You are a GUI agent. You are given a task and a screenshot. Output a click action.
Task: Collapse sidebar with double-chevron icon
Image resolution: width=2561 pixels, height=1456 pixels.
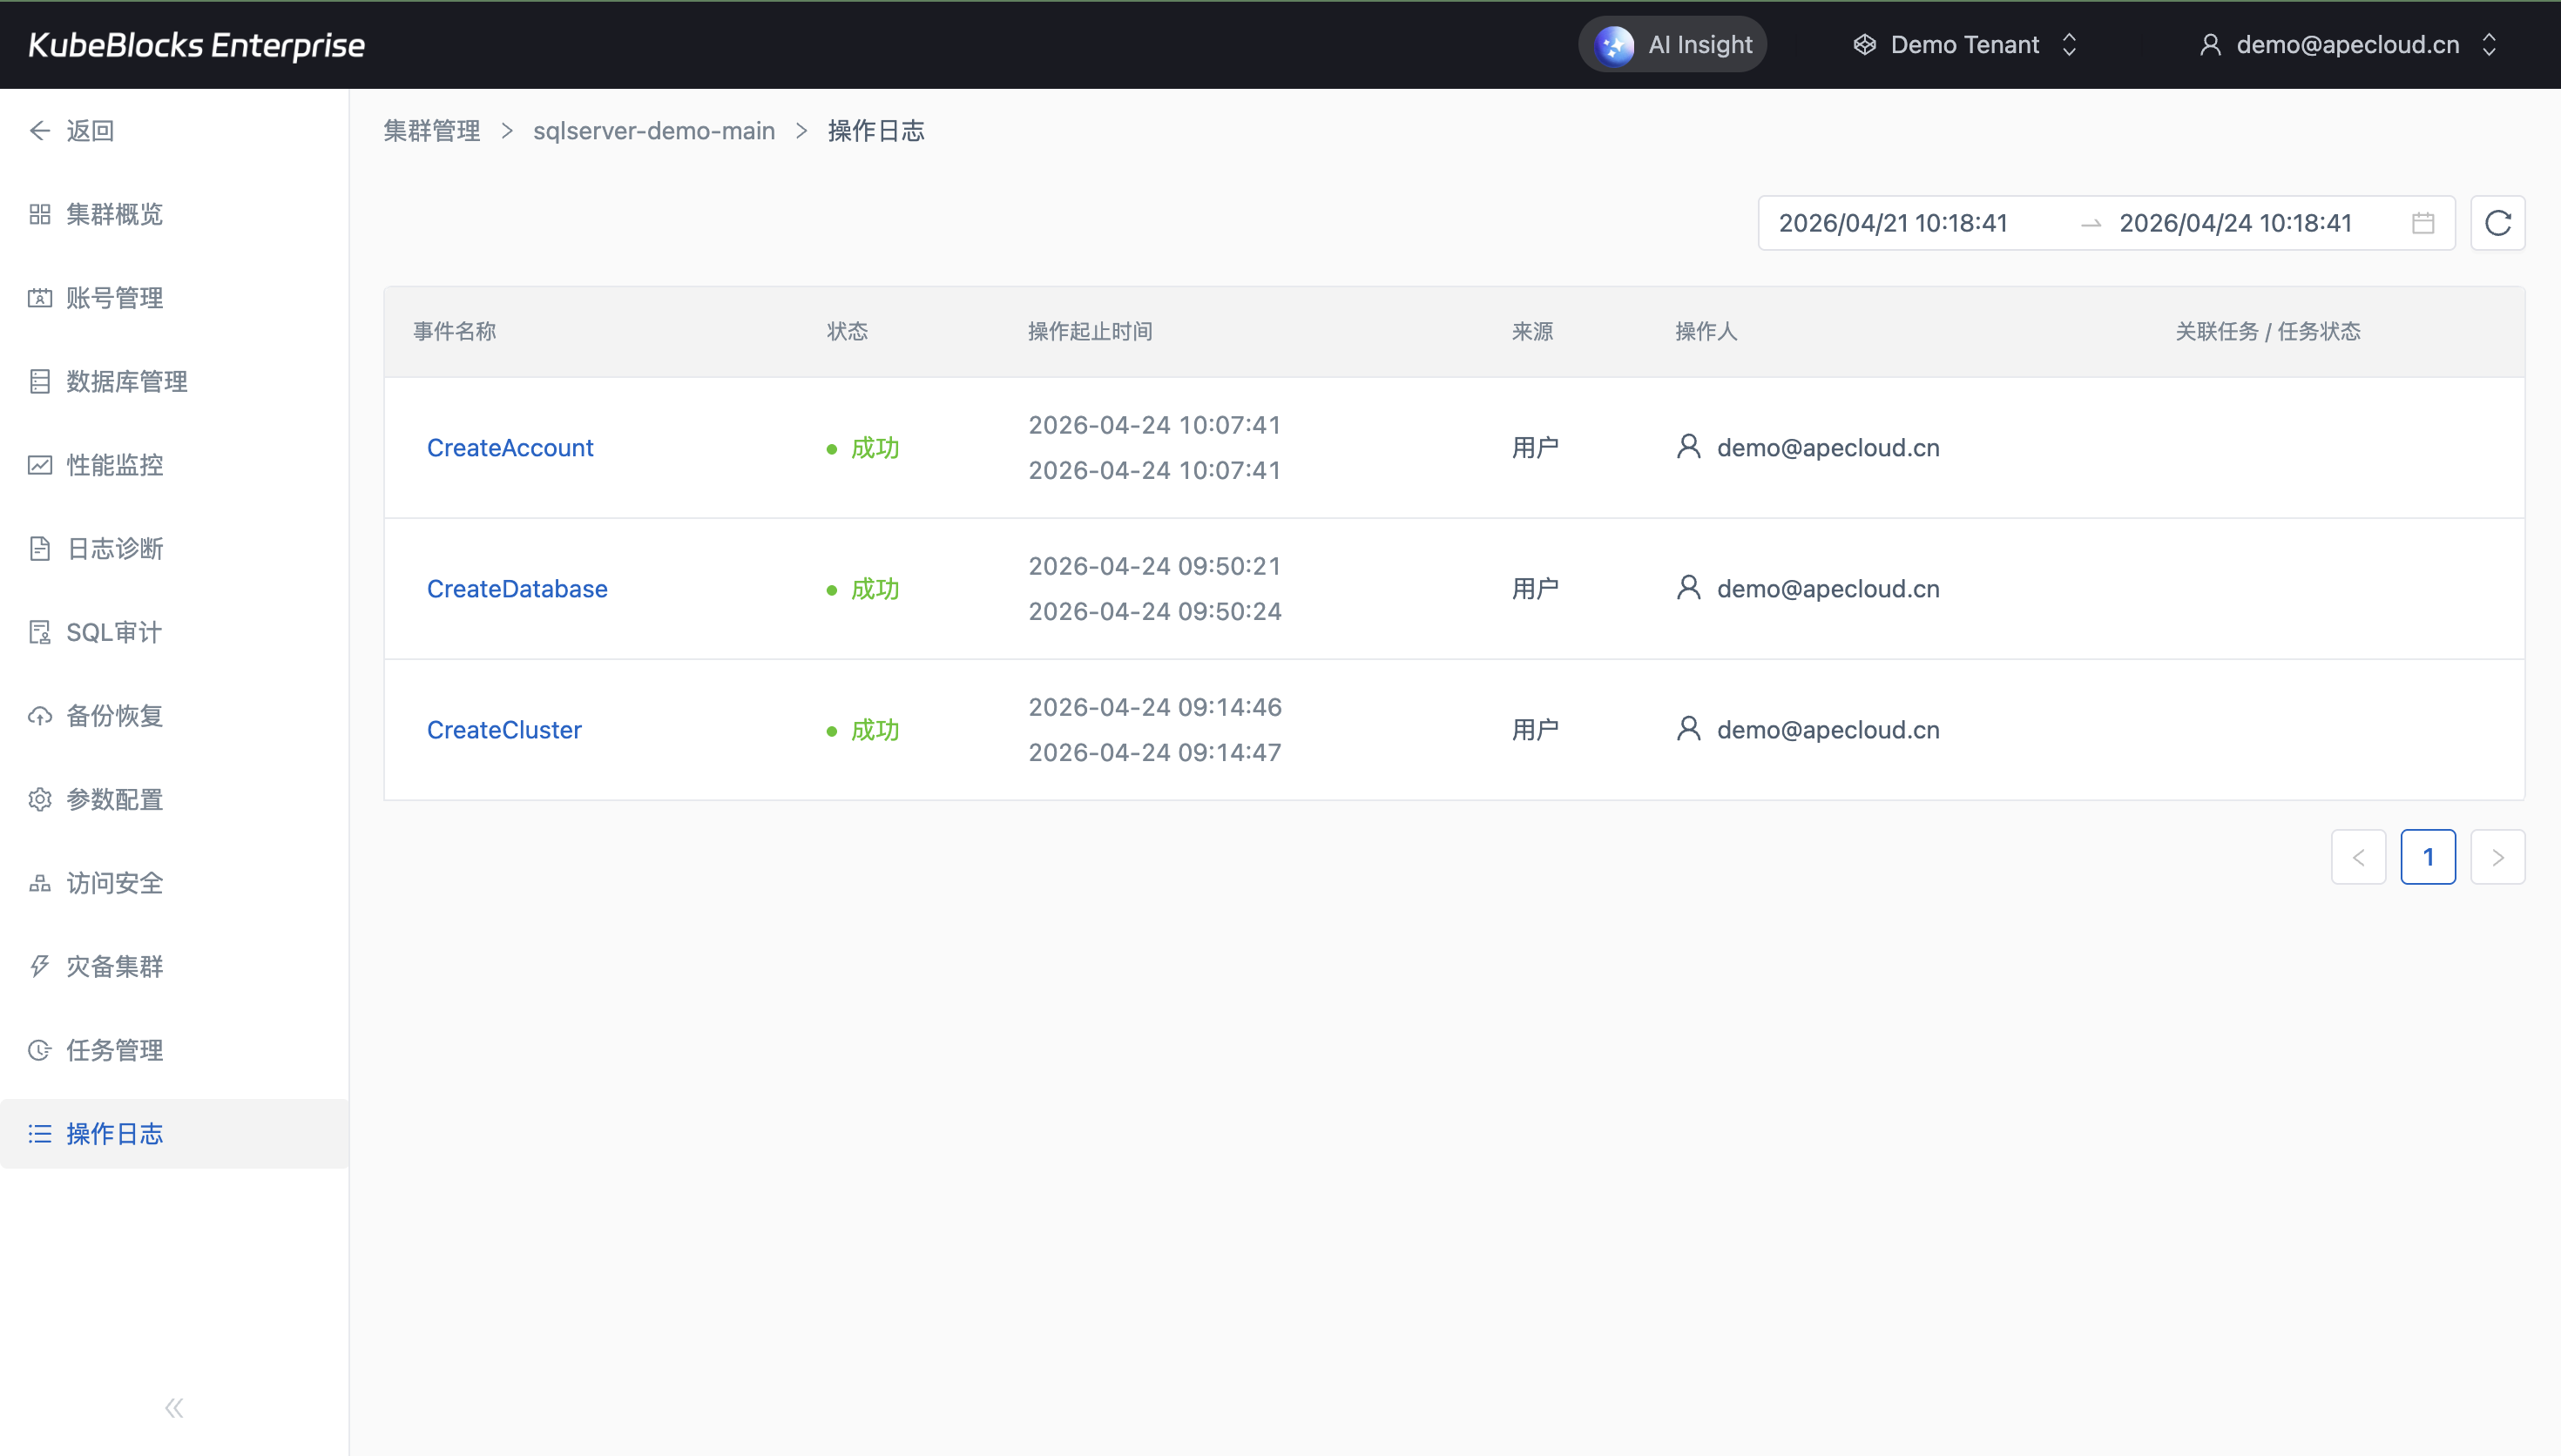pyautogui.click(x=174, y=1408)
